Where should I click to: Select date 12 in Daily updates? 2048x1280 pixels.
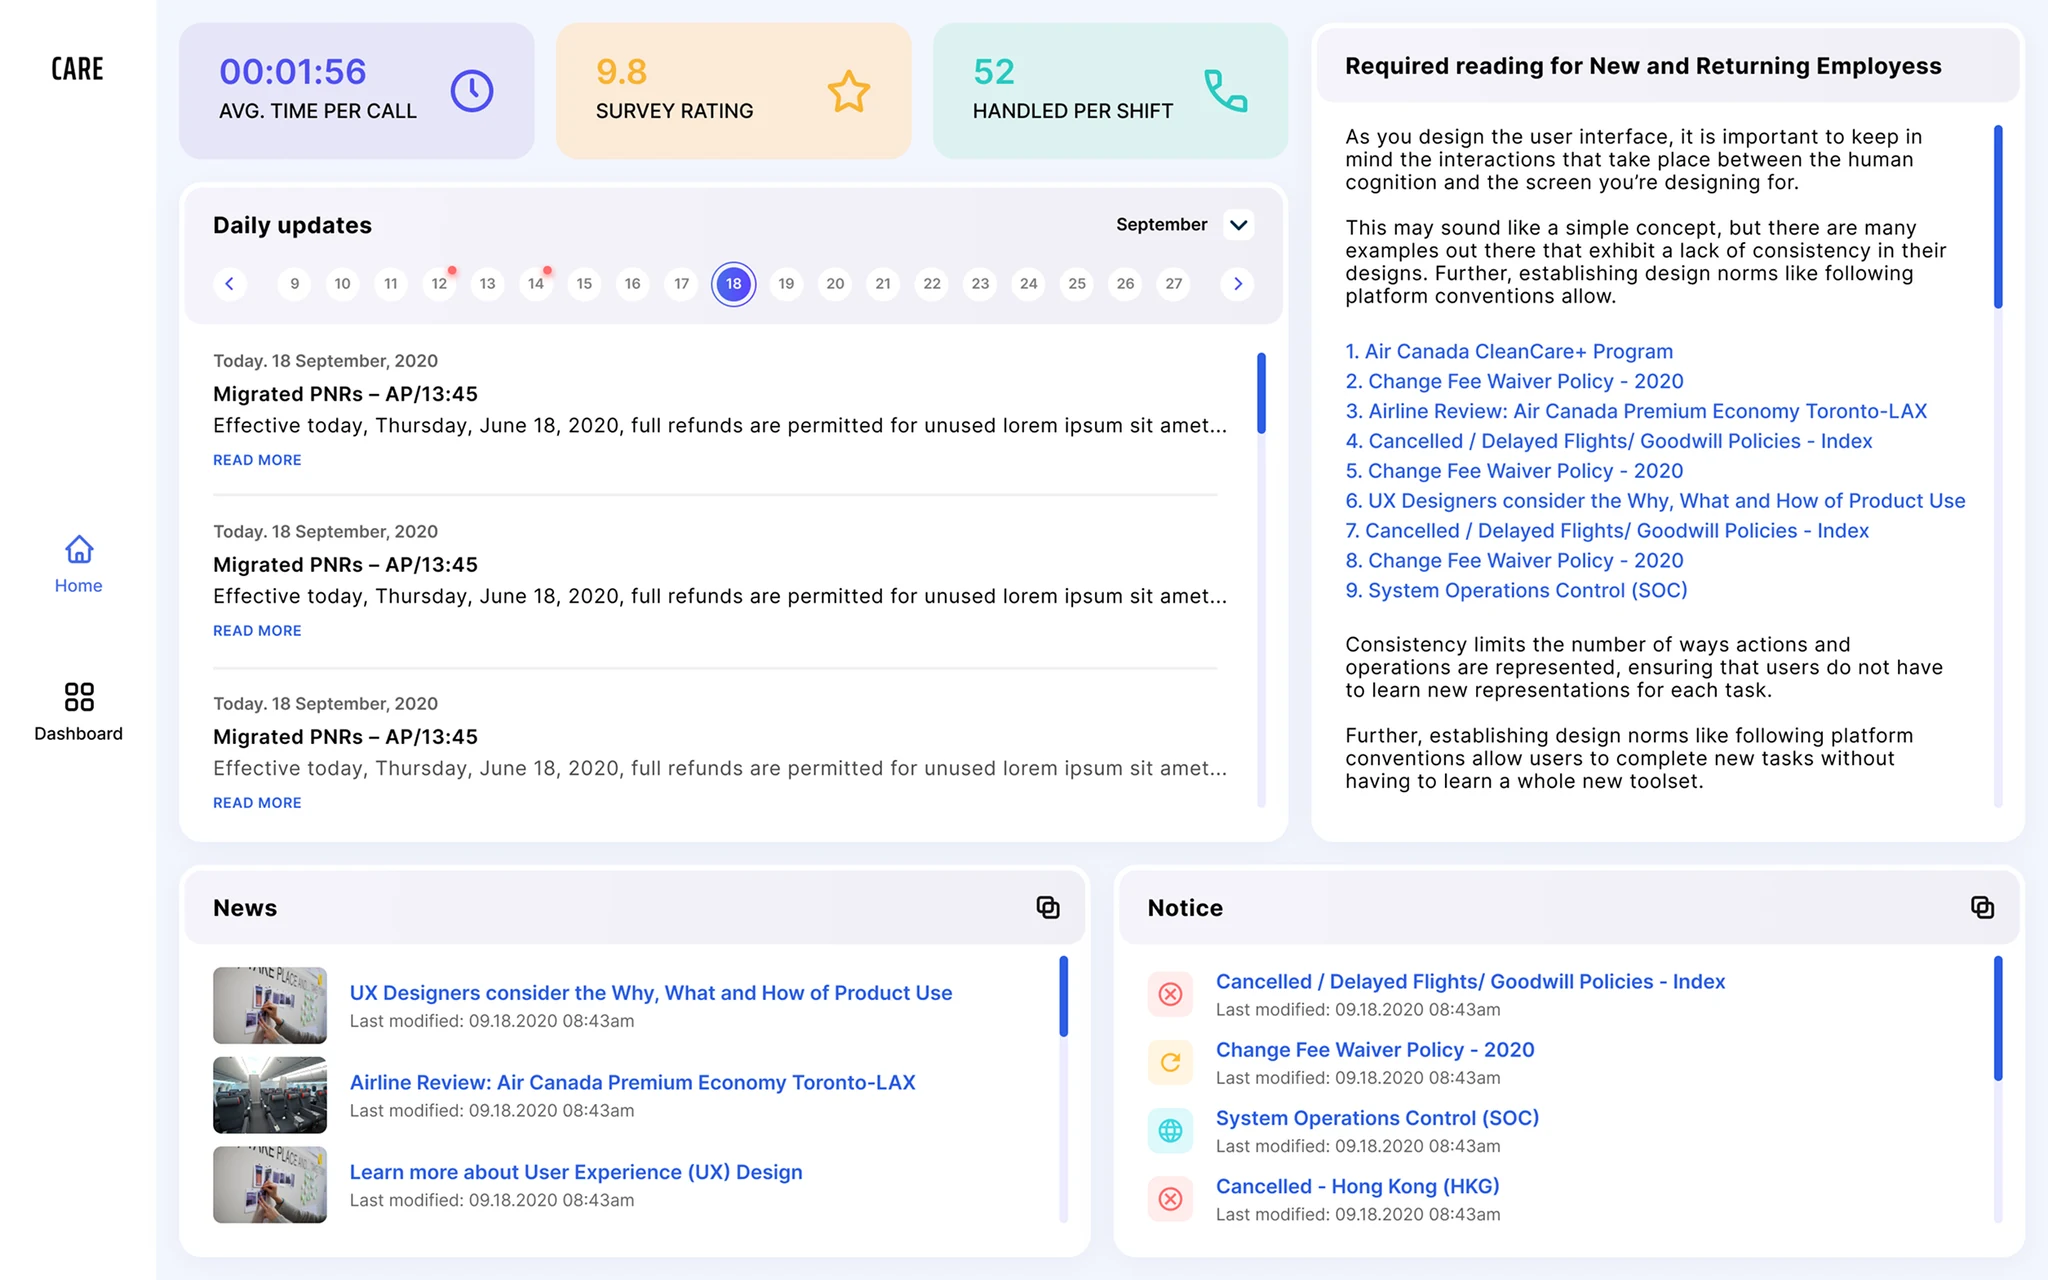[439, 284]
